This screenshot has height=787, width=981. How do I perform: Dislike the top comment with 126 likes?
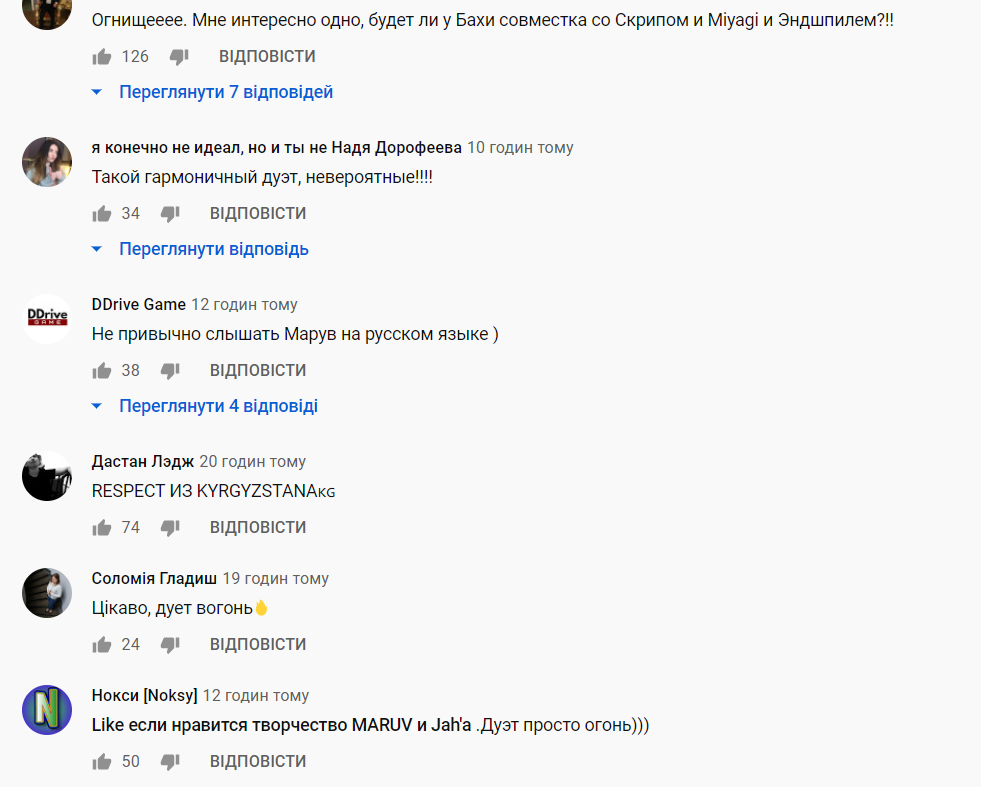(177, 57)
